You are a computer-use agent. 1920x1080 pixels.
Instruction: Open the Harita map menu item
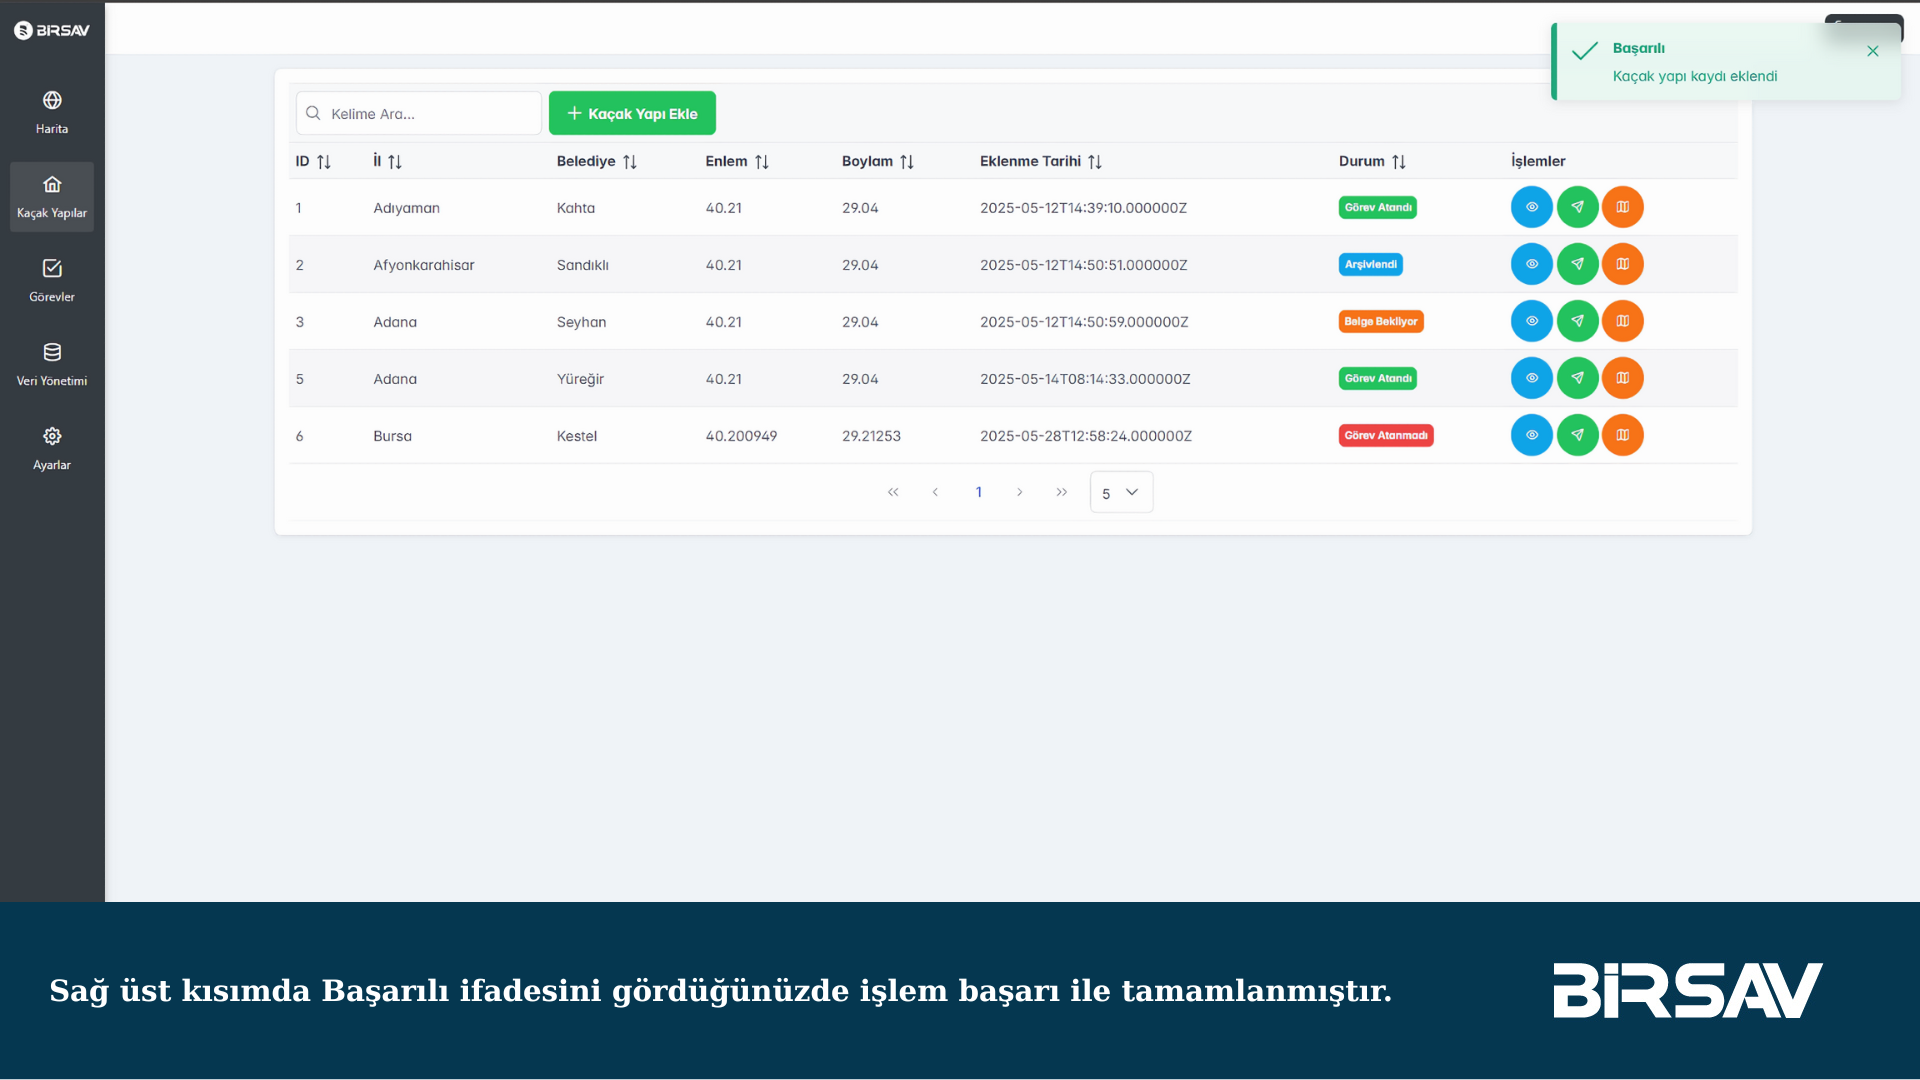(x=52, y=113)
